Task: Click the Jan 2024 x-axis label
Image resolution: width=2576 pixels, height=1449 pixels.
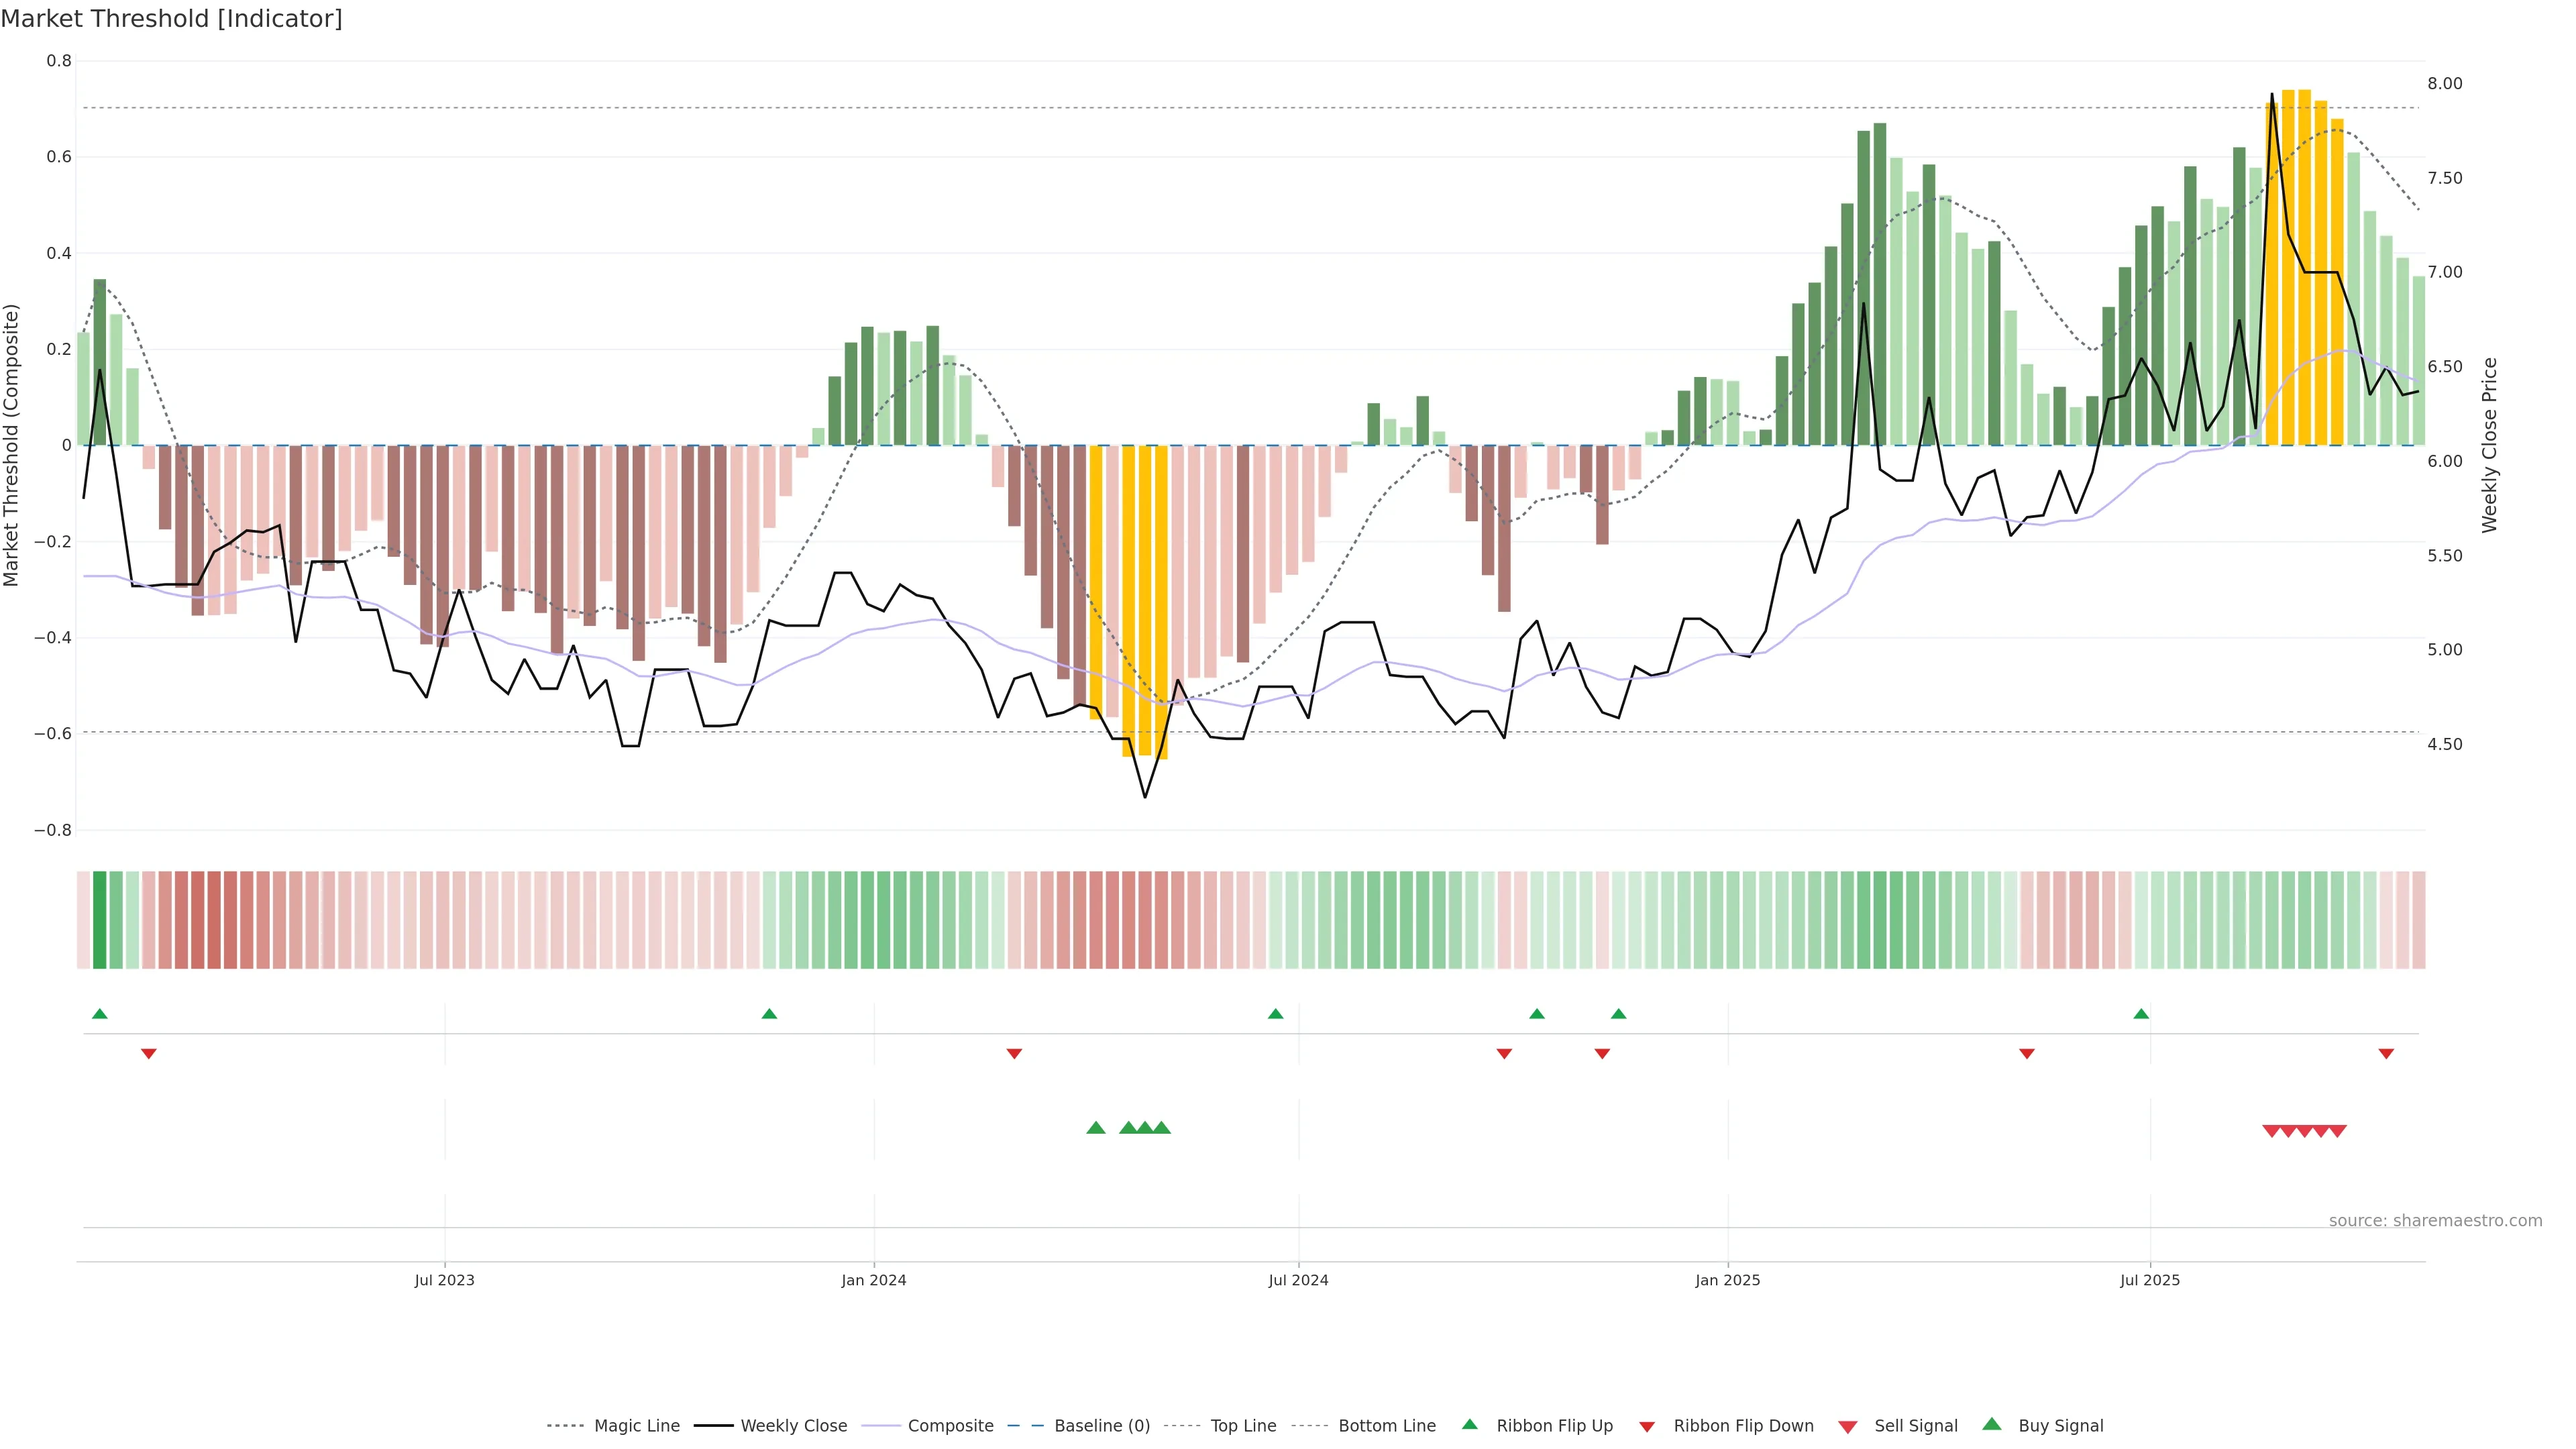Action: [873, 1280]
